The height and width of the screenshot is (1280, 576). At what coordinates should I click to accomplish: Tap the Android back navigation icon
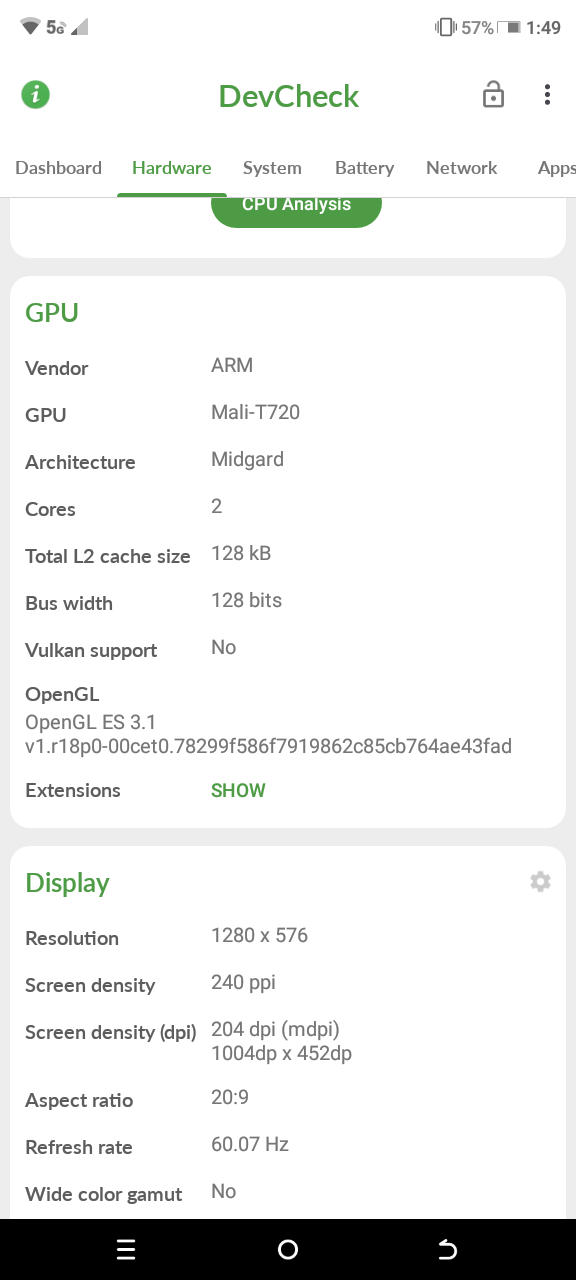click(448, 1249)
